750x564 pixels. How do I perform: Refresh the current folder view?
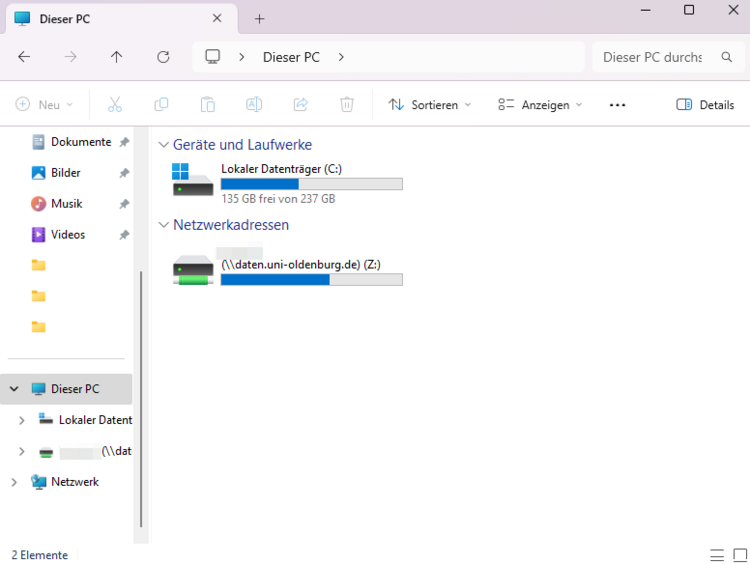click(163, 57)
